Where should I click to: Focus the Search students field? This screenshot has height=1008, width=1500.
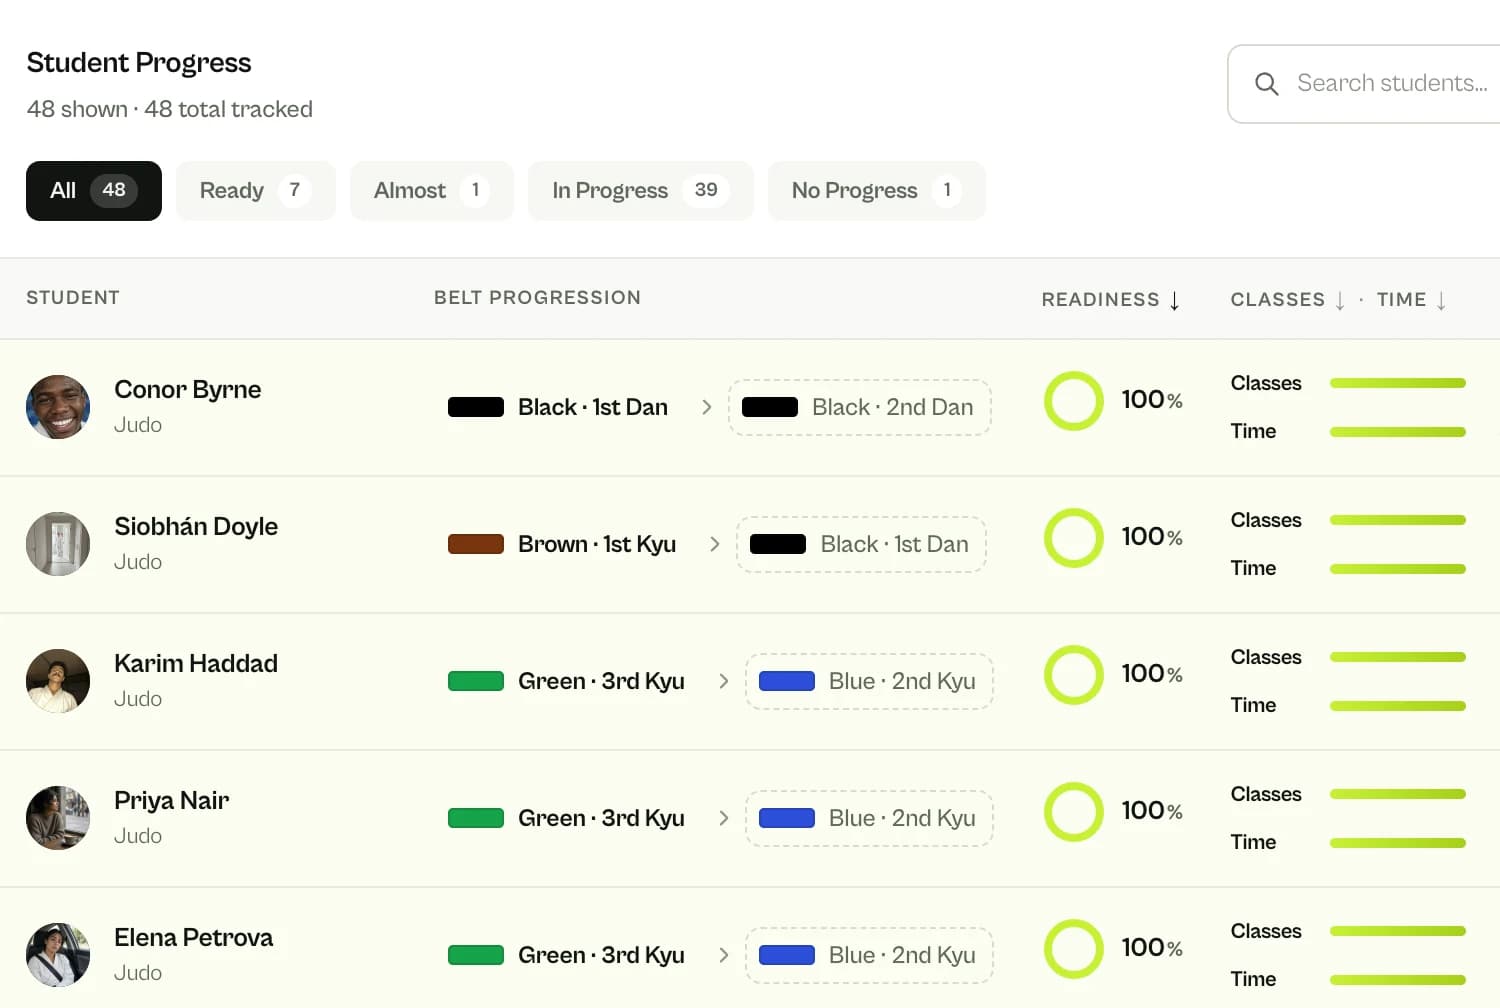click(x=1364, y=84)
